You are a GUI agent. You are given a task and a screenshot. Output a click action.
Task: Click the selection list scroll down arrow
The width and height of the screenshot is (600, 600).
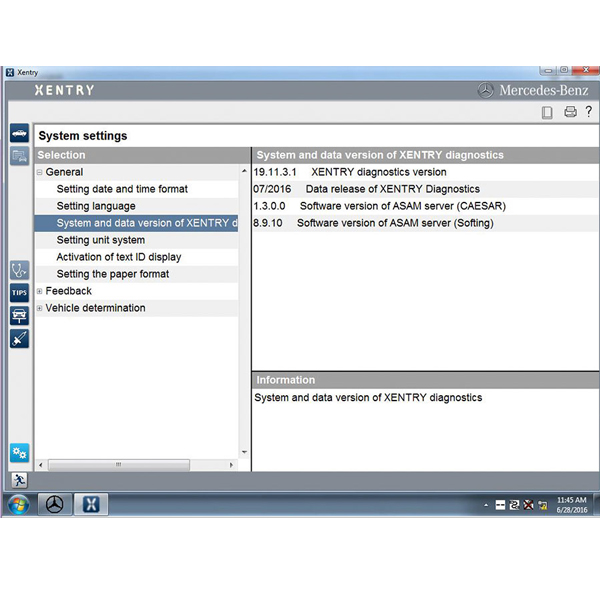tap(245, 452)
